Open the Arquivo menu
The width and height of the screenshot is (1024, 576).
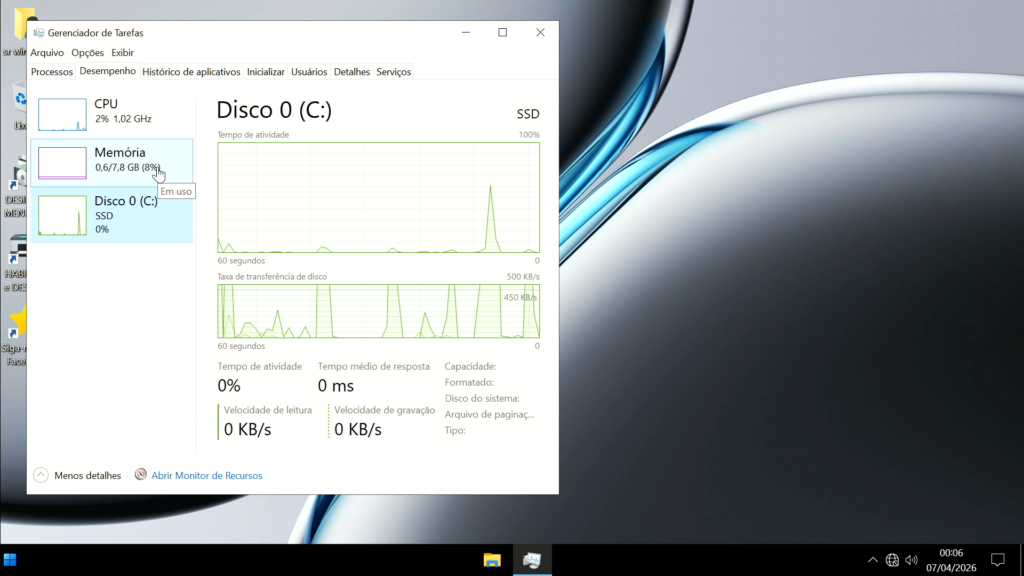pos(47,53)
